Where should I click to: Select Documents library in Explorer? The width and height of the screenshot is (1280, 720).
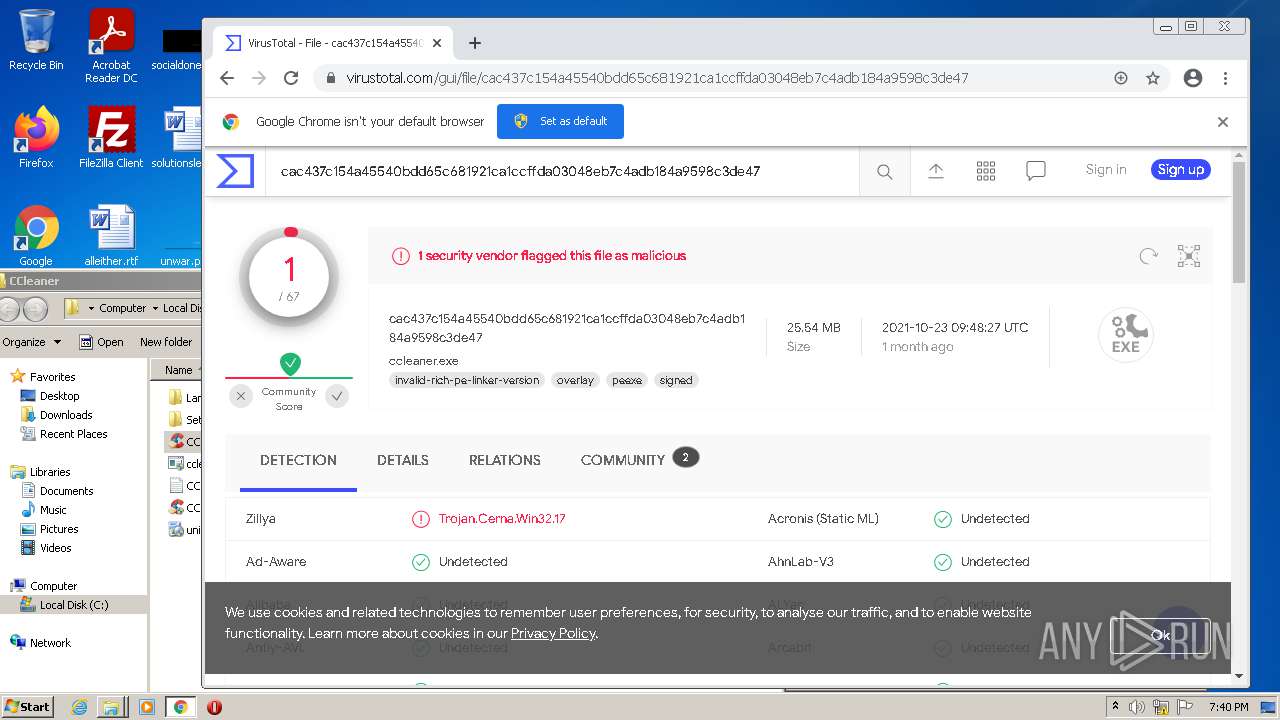tap(66, 491)
